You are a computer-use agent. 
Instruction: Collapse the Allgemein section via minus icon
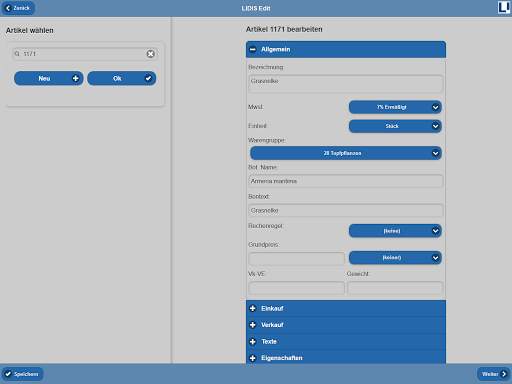pos(253,49)
